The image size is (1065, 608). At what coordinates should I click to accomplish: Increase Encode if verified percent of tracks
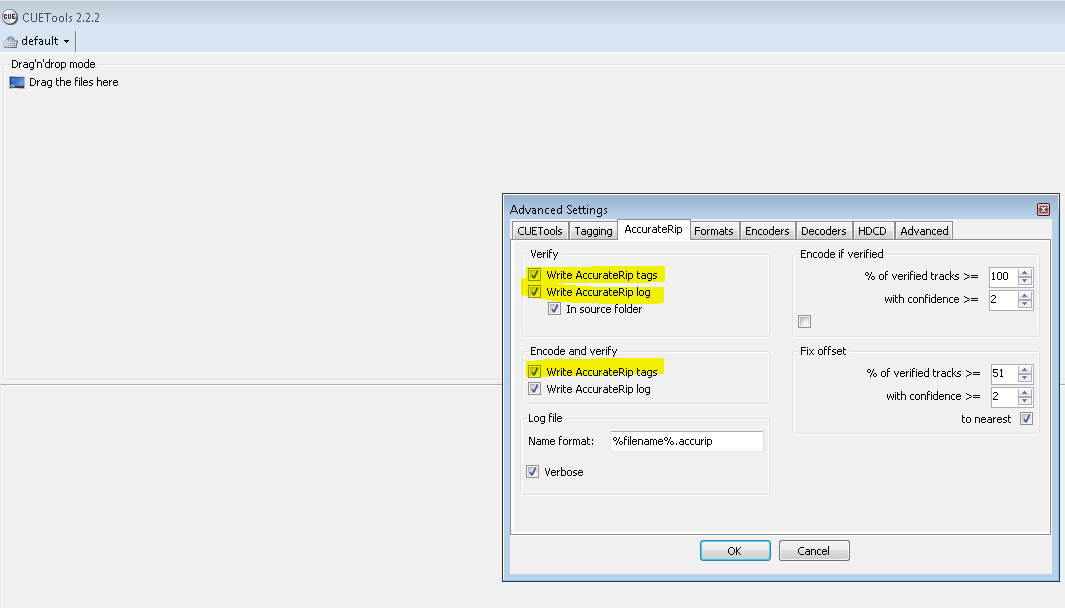pyautogui.click(x=1025, y=272)
